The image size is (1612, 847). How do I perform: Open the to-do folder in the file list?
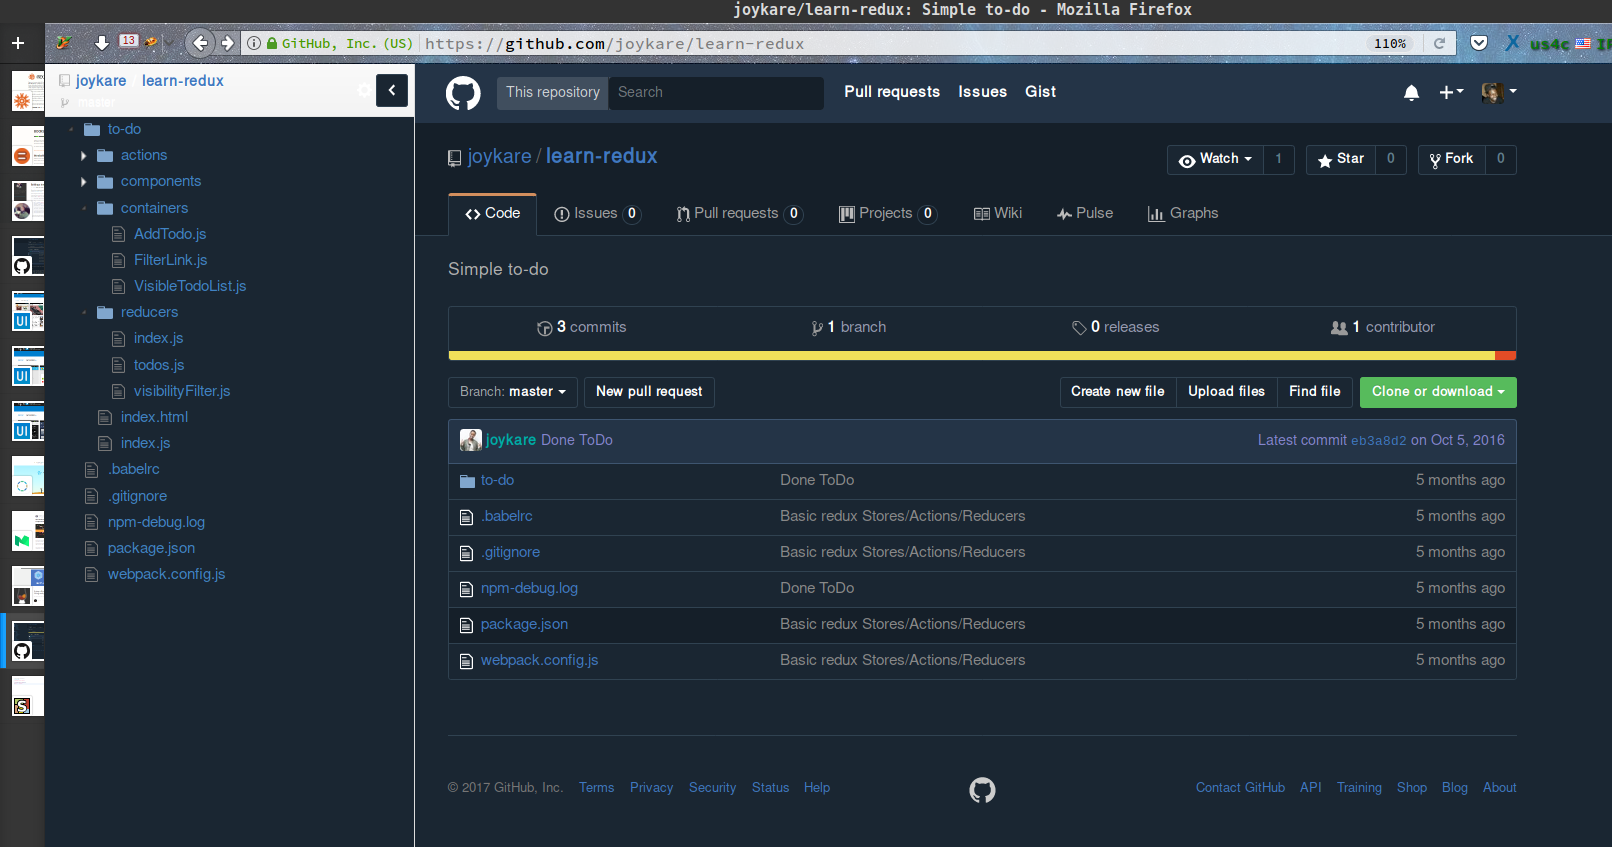click(497, 481)
